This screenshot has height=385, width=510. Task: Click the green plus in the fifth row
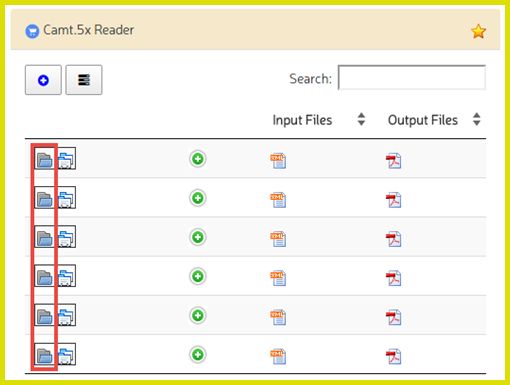tap(198, 315)
